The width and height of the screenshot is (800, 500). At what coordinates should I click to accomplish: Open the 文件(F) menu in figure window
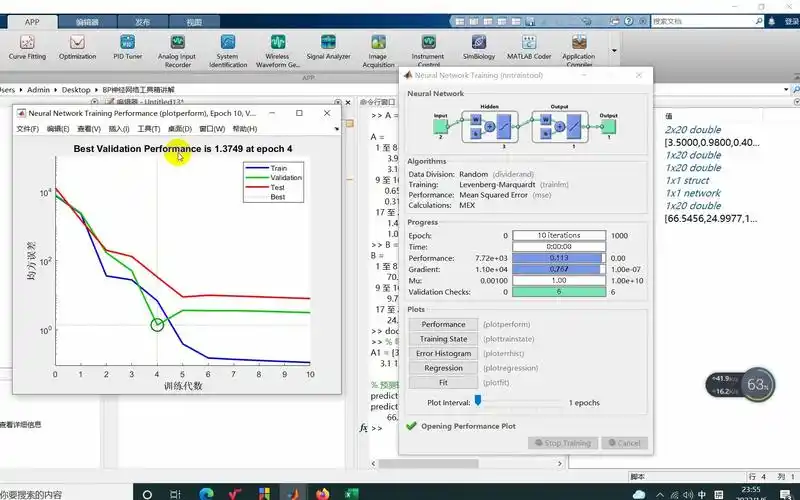[x=28, y=129]
